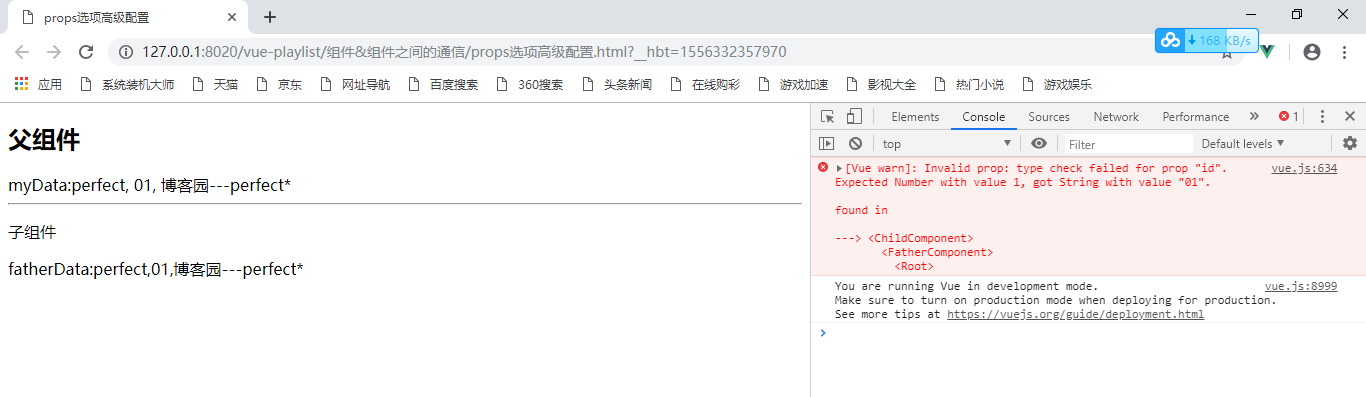Toggle the device toolbar

coord(854,117)
